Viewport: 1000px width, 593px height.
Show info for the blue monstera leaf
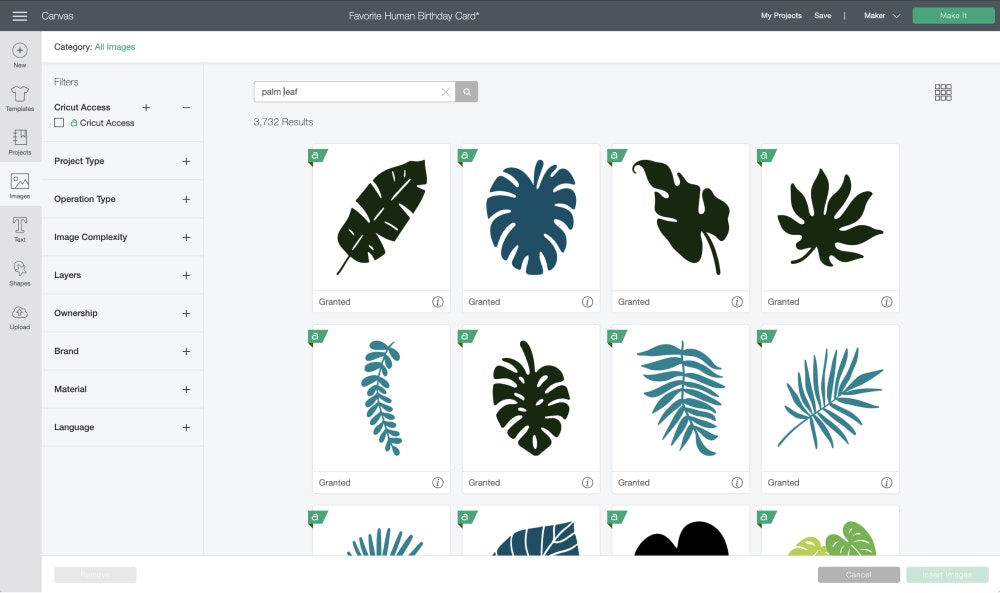[587, 302]
